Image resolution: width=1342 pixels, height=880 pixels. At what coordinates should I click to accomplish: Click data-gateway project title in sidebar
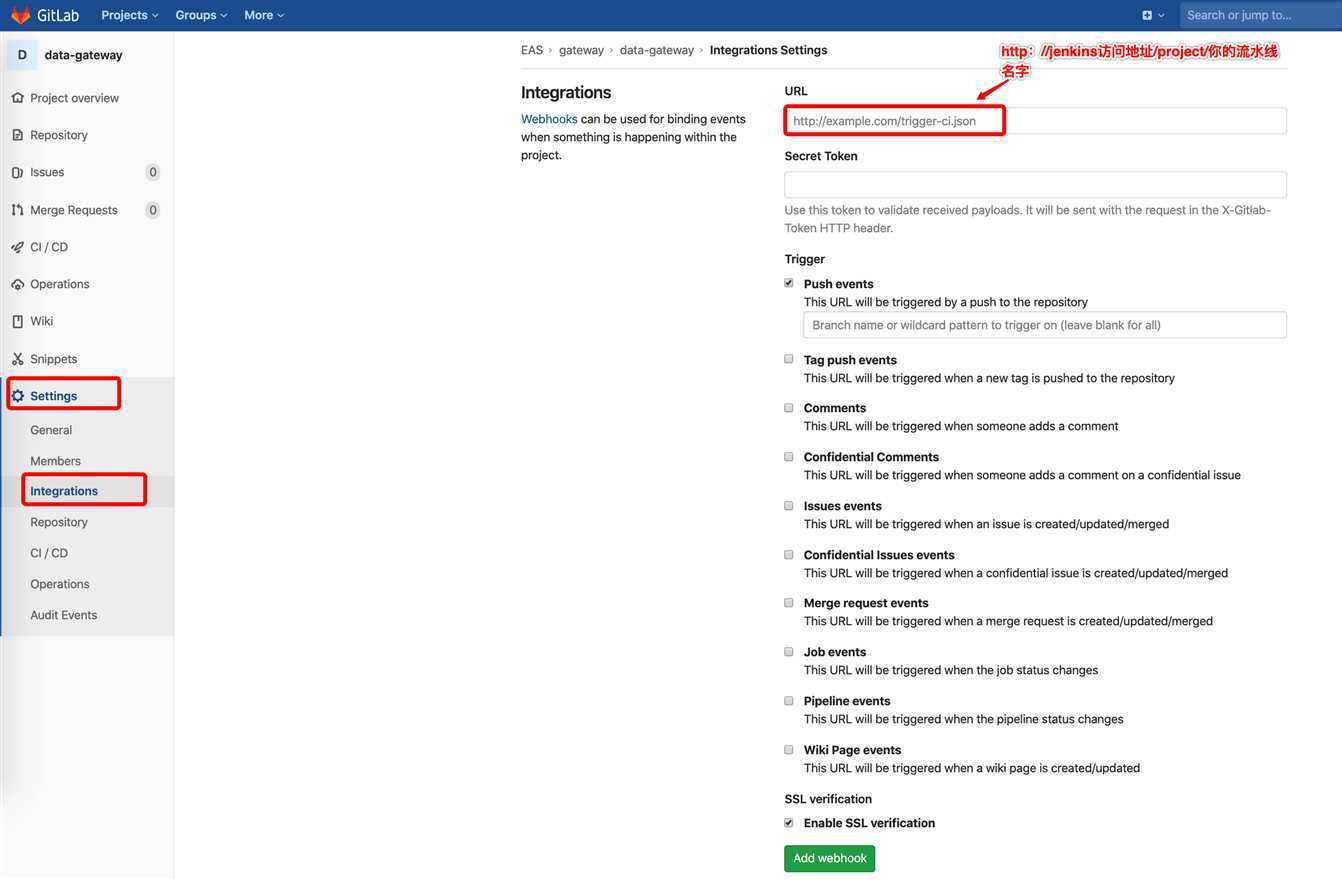pyautogui.click(x=83, y=55)
